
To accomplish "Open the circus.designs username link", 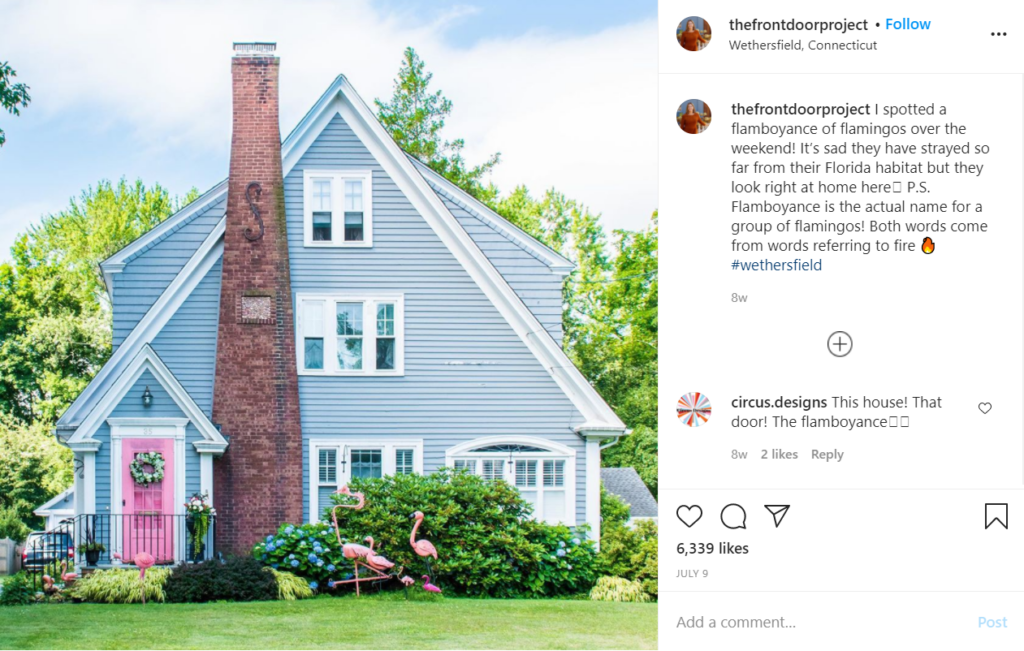I will click(779, 402).
